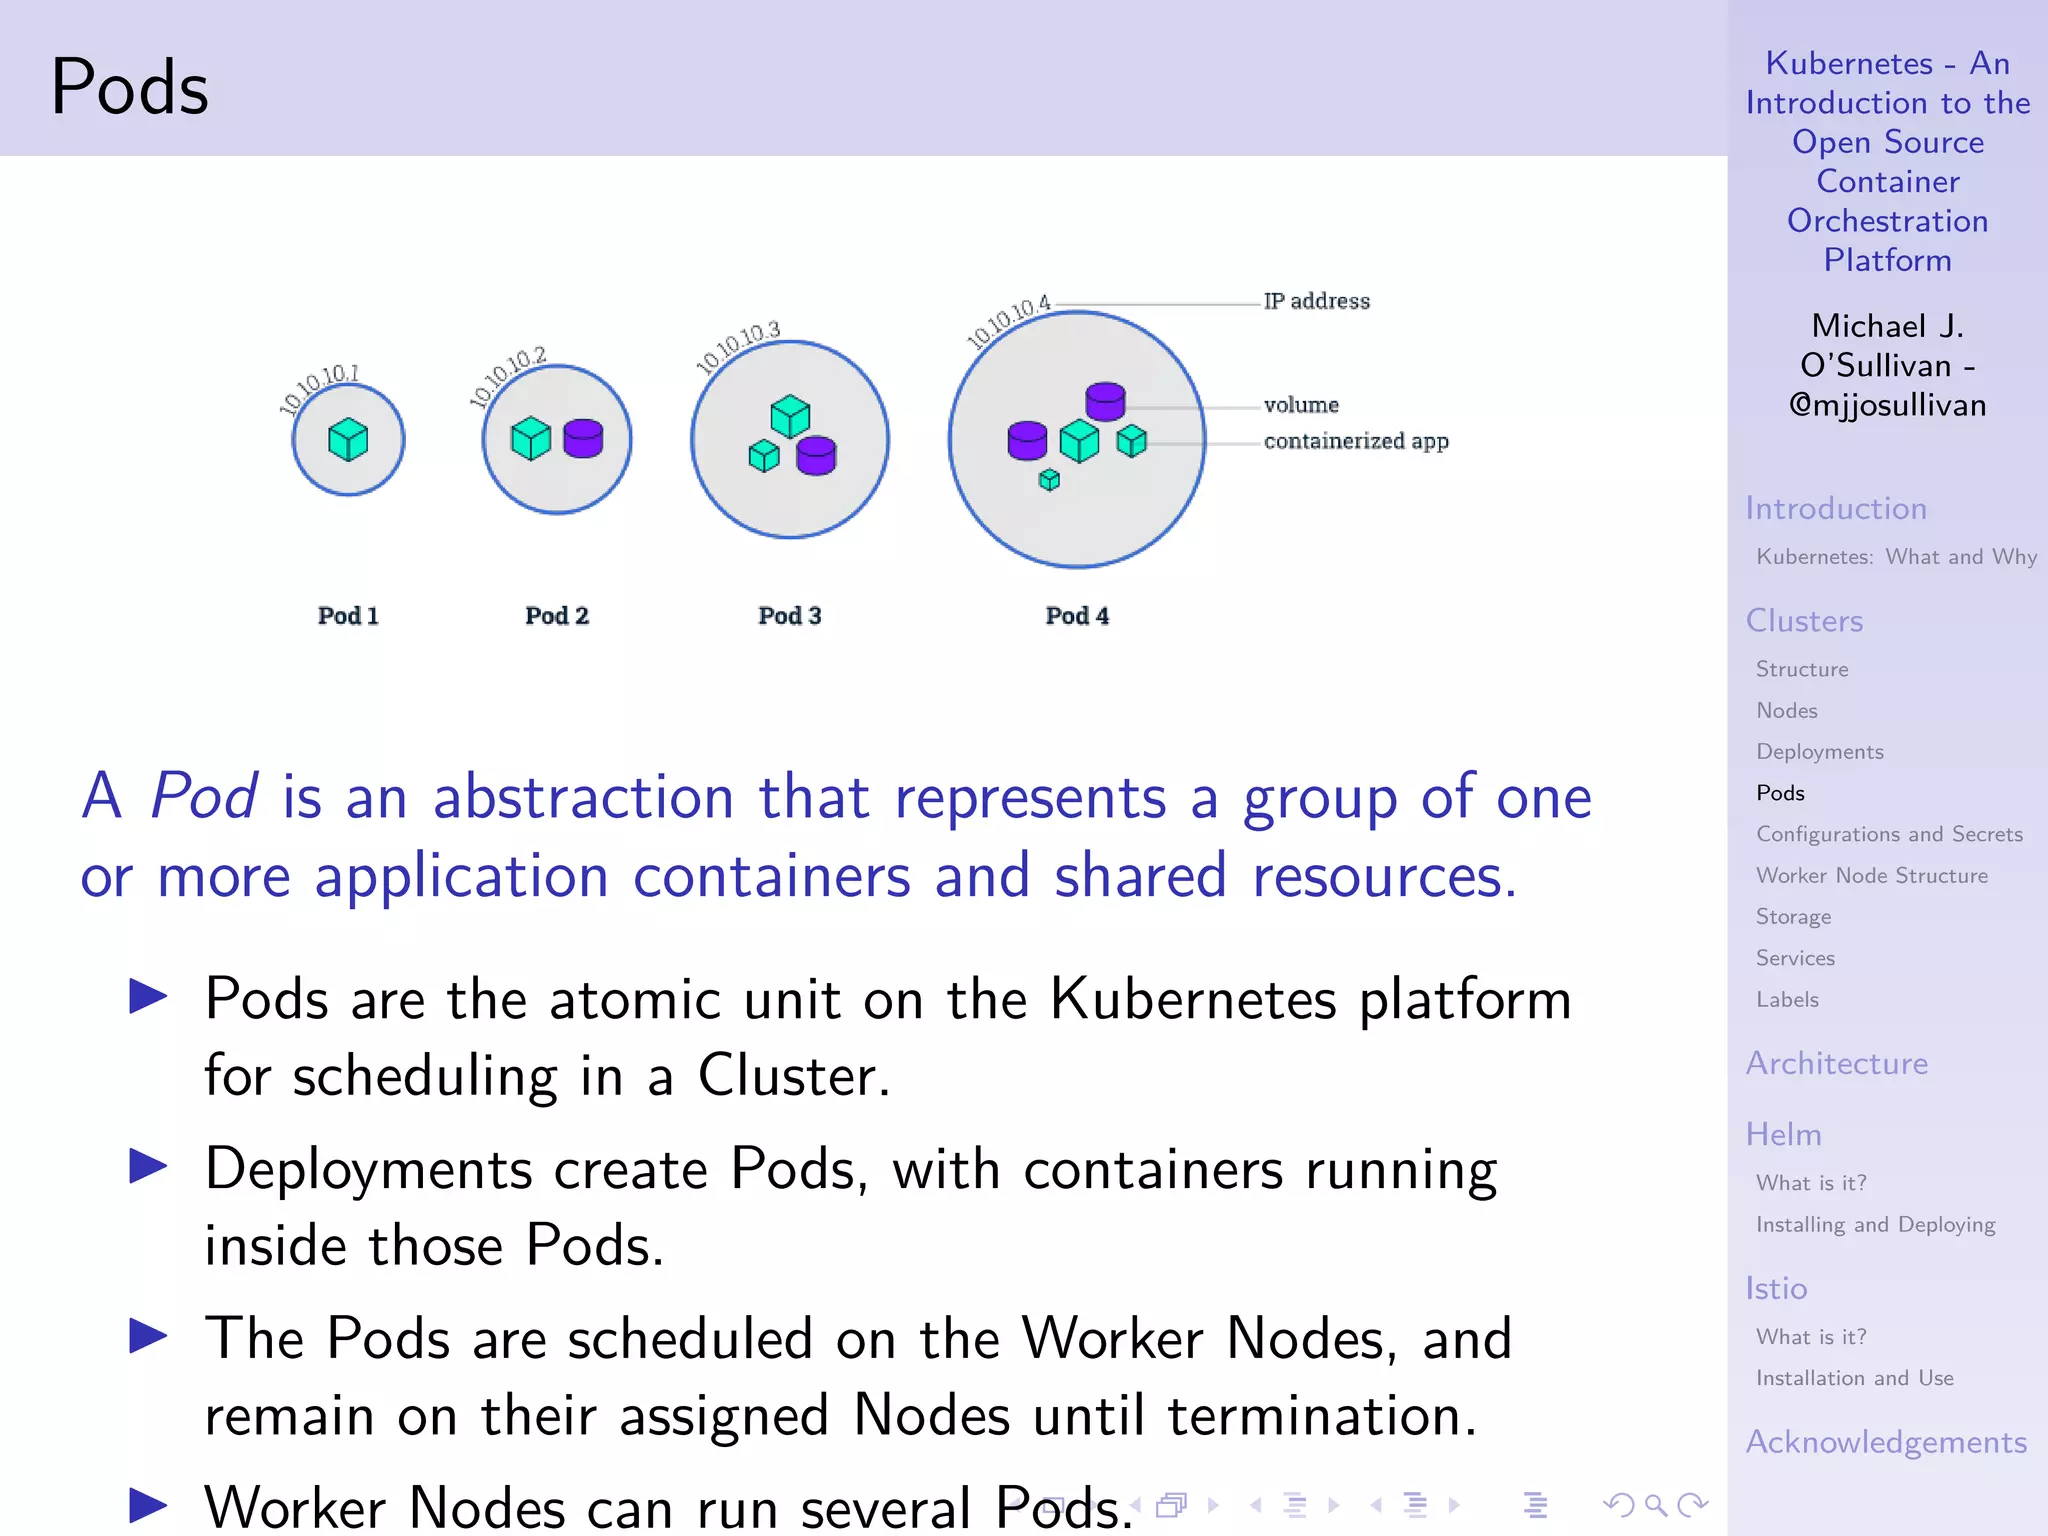This screenshot has width=2048, height=1536.
Task: Click the presentation outline icon
Action: (1536, 1505)
